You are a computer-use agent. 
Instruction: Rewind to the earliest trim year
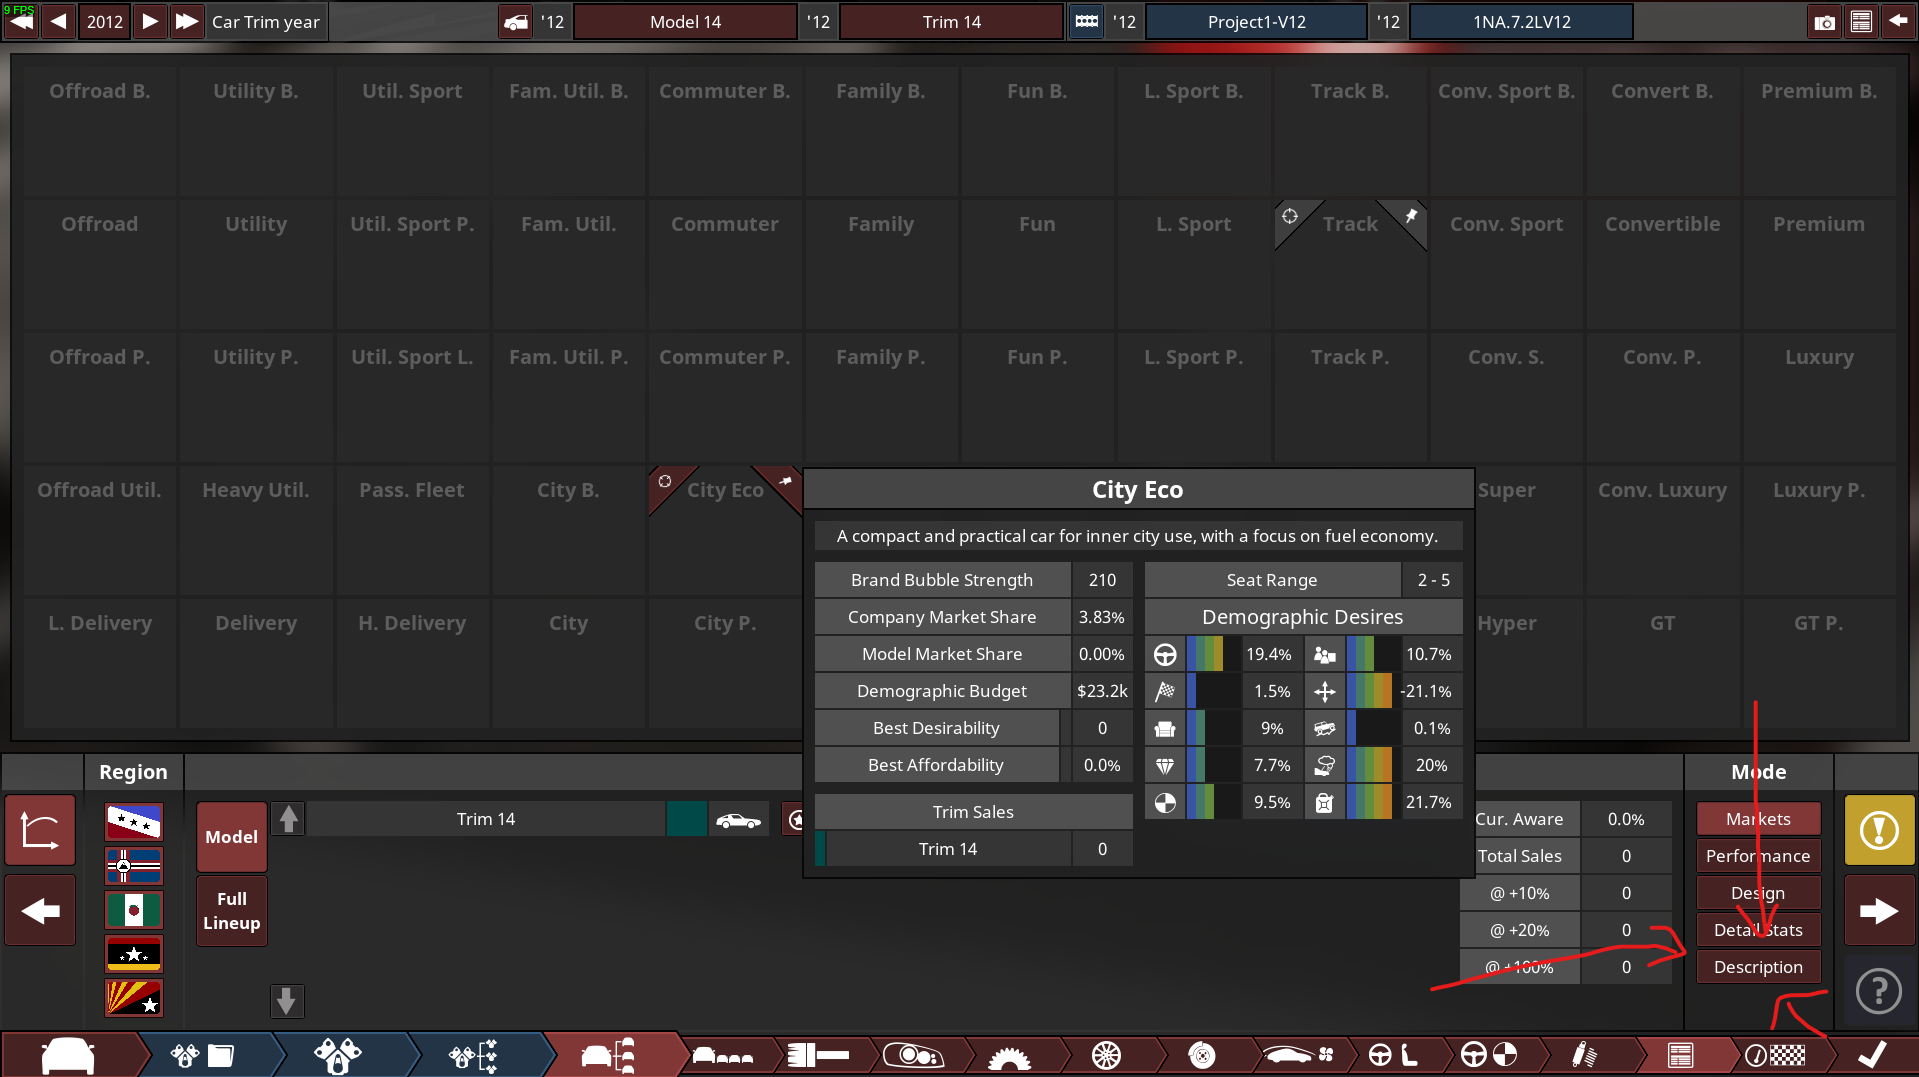coord(21,21)
